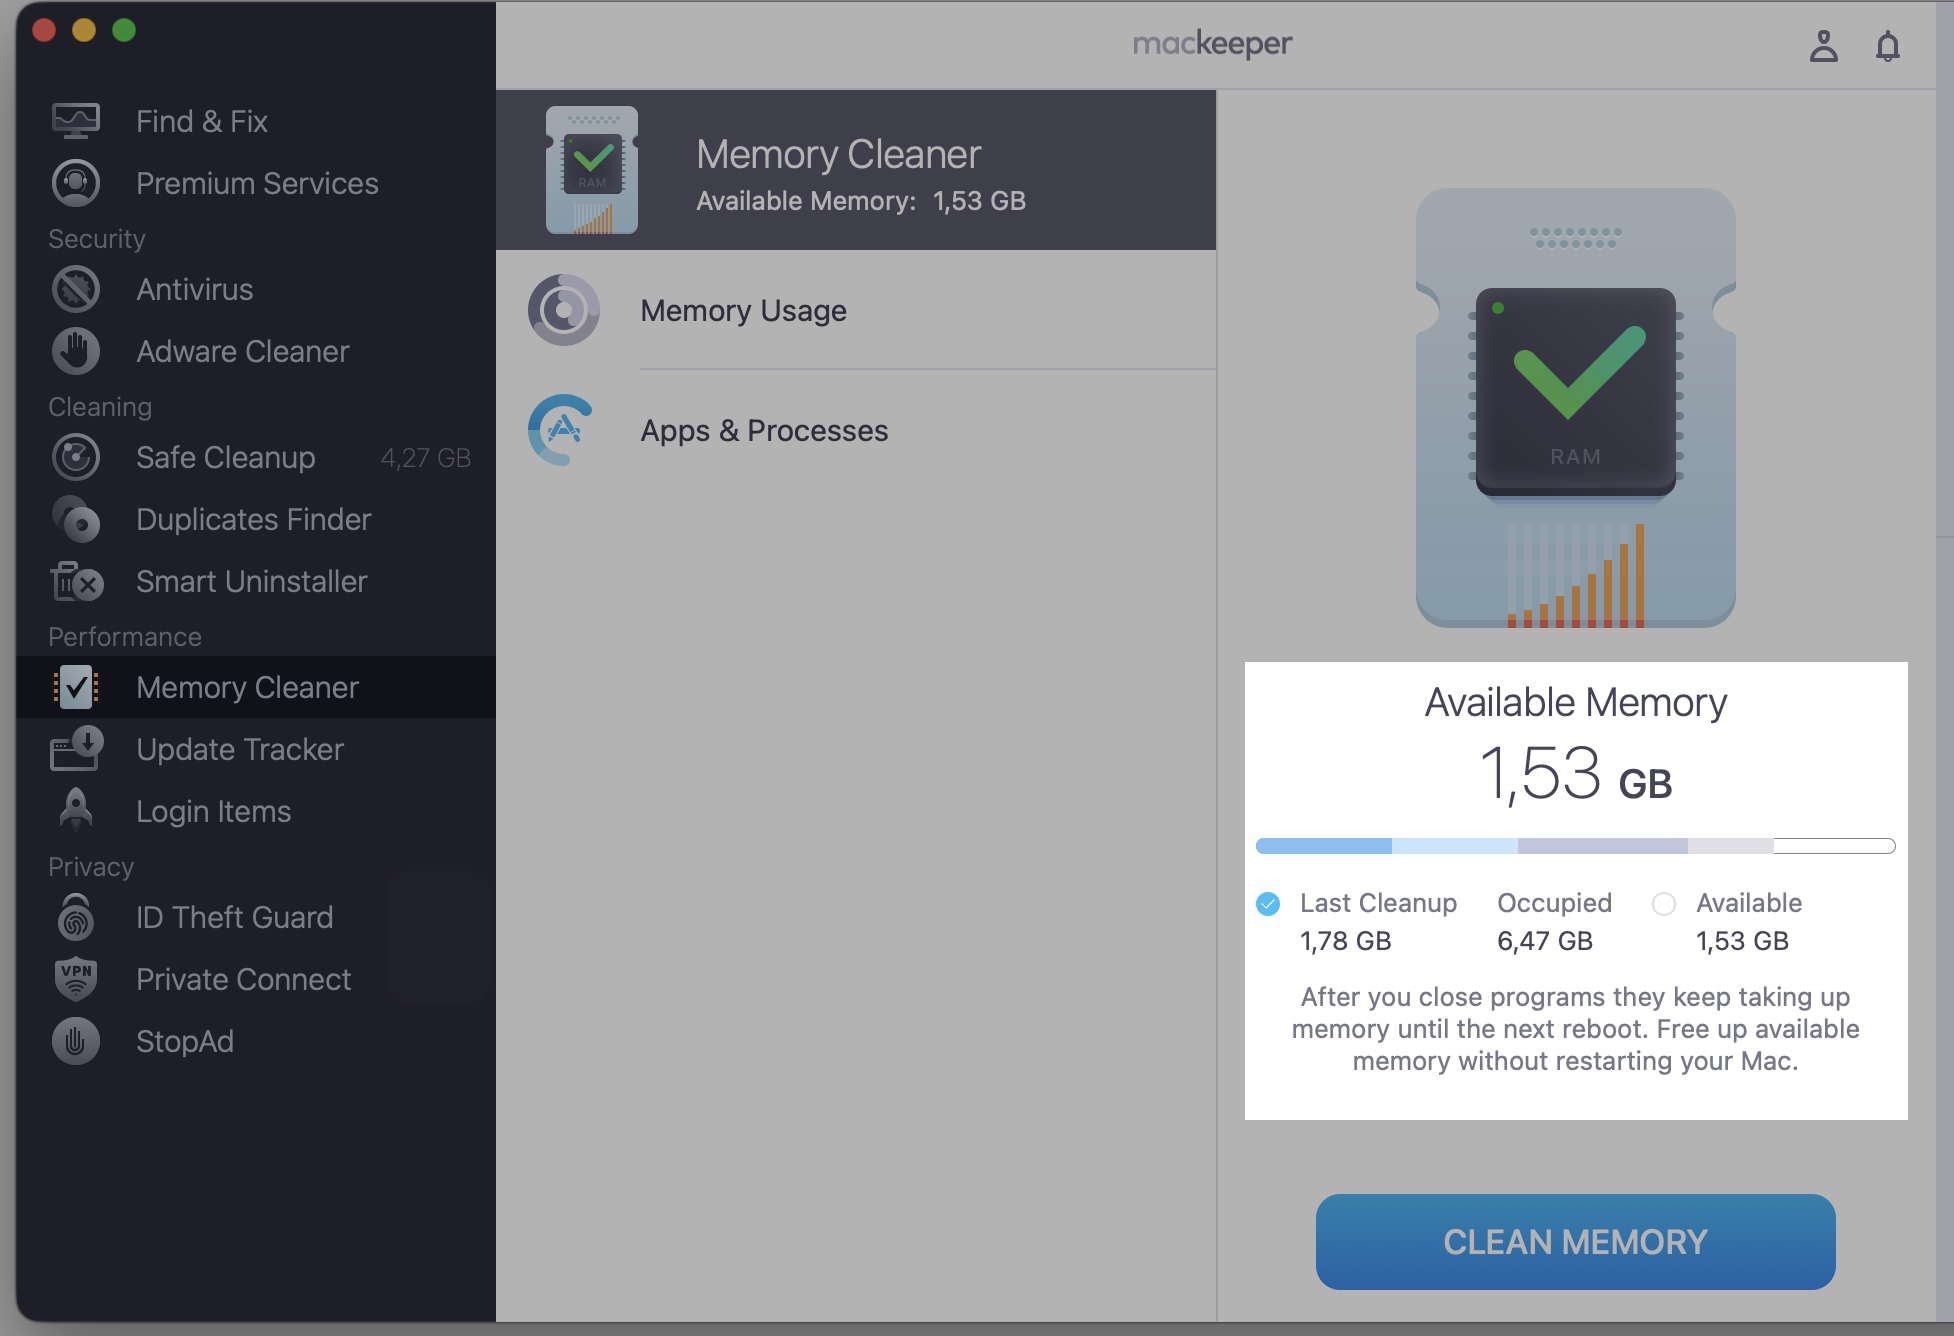1954x1336 pixels.
Task: Click the Memory Usage circular icon
Action: (x=564, y=310)
